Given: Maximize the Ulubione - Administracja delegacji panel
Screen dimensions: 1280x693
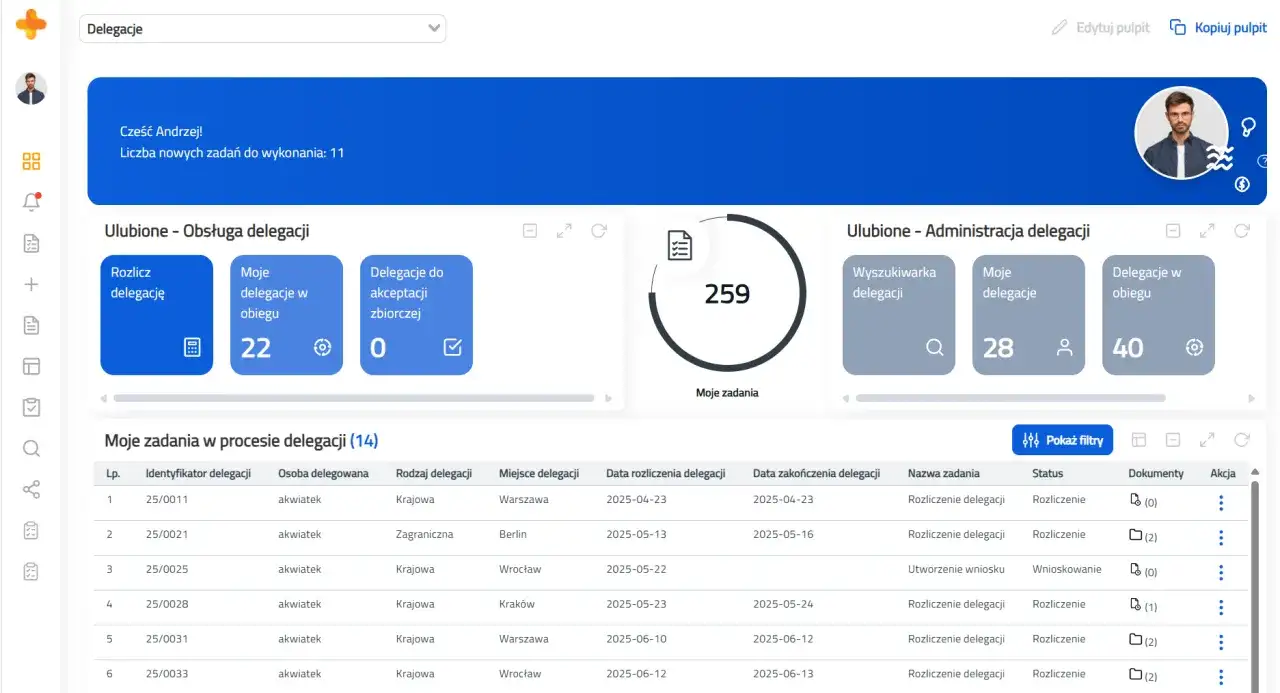Looking at the screenshot, I should pos(1207,231).
